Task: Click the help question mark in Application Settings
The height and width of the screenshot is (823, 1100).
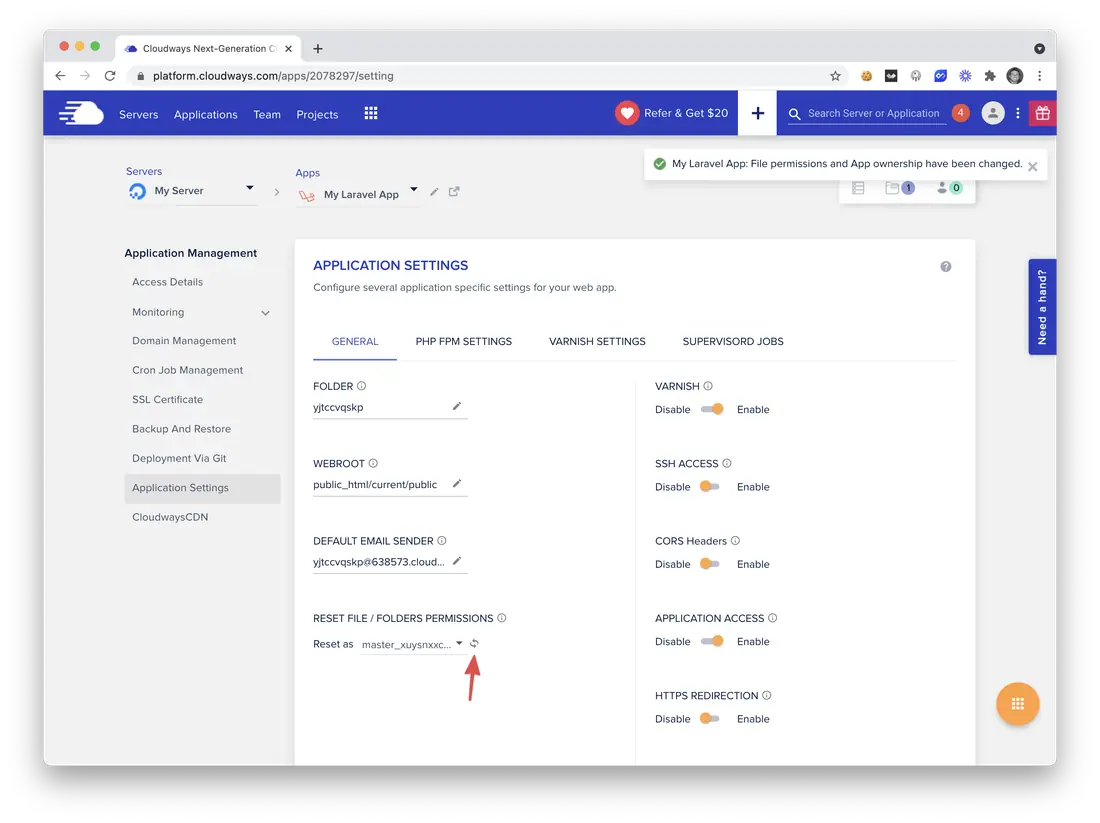Action: click(946, 267)
